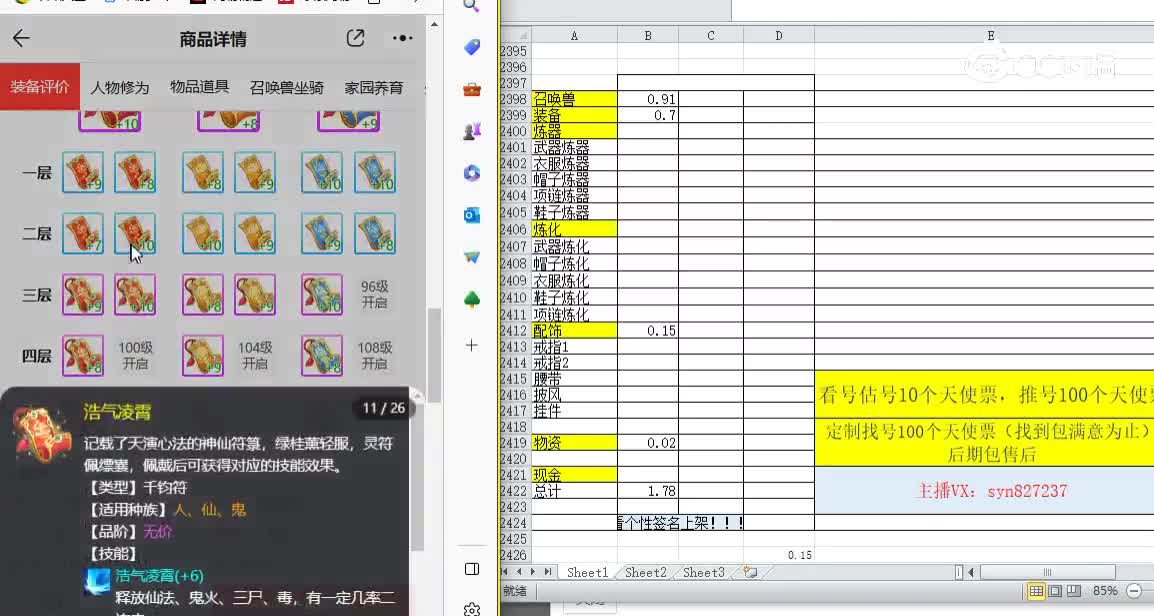1154x616 pixels.
Task: Switch to Page Layout view in status bar
Action: tap(1055, 590)
